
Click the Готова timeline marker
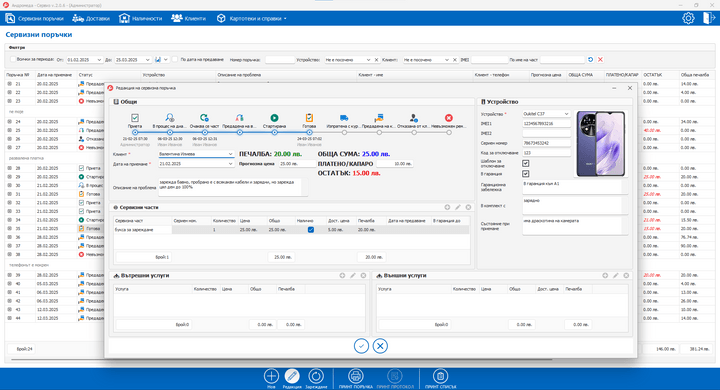click(309, 132)
